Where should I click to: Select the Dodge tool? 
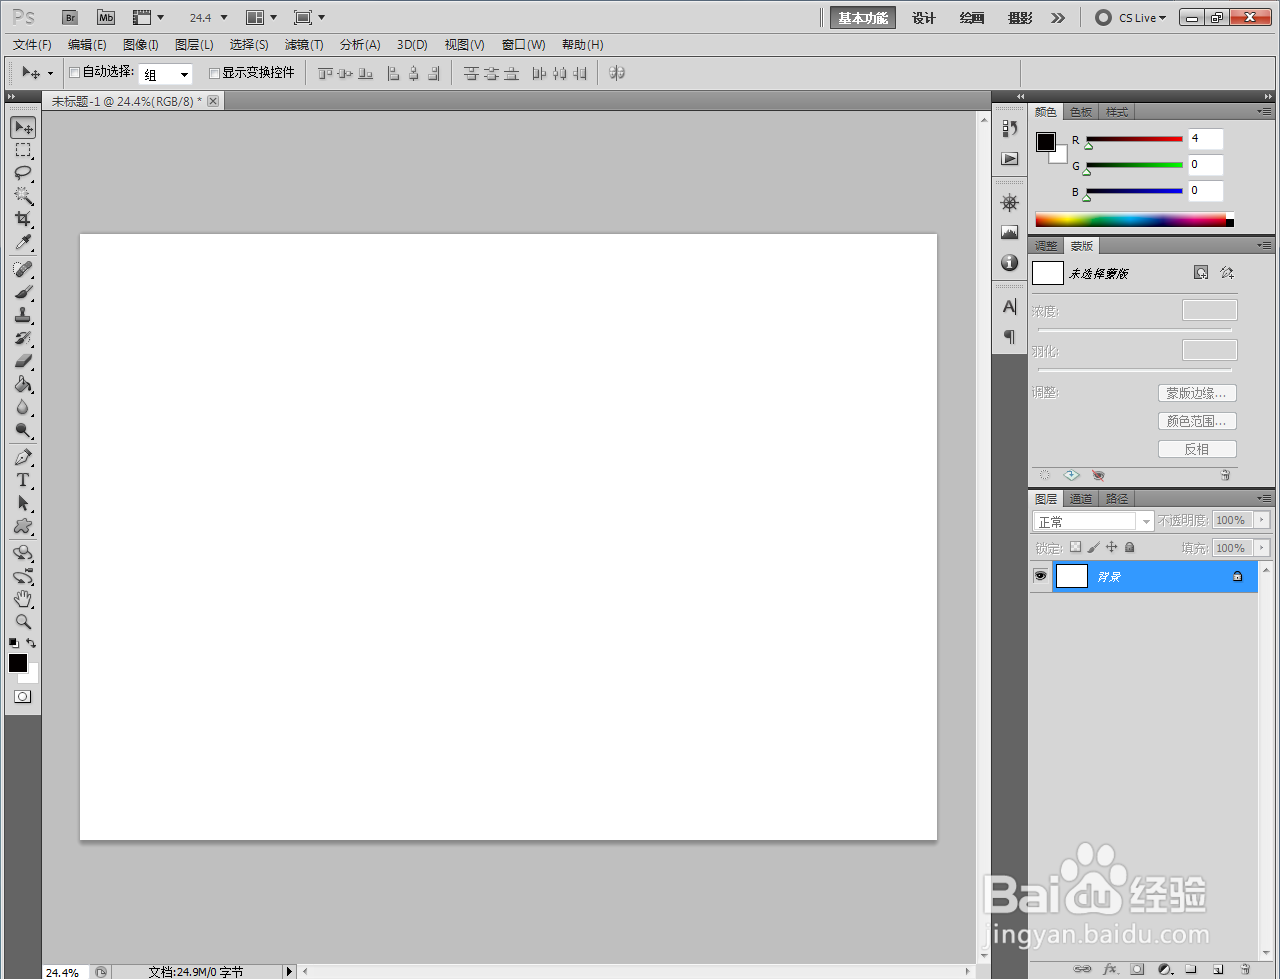[x=23, y=430]
